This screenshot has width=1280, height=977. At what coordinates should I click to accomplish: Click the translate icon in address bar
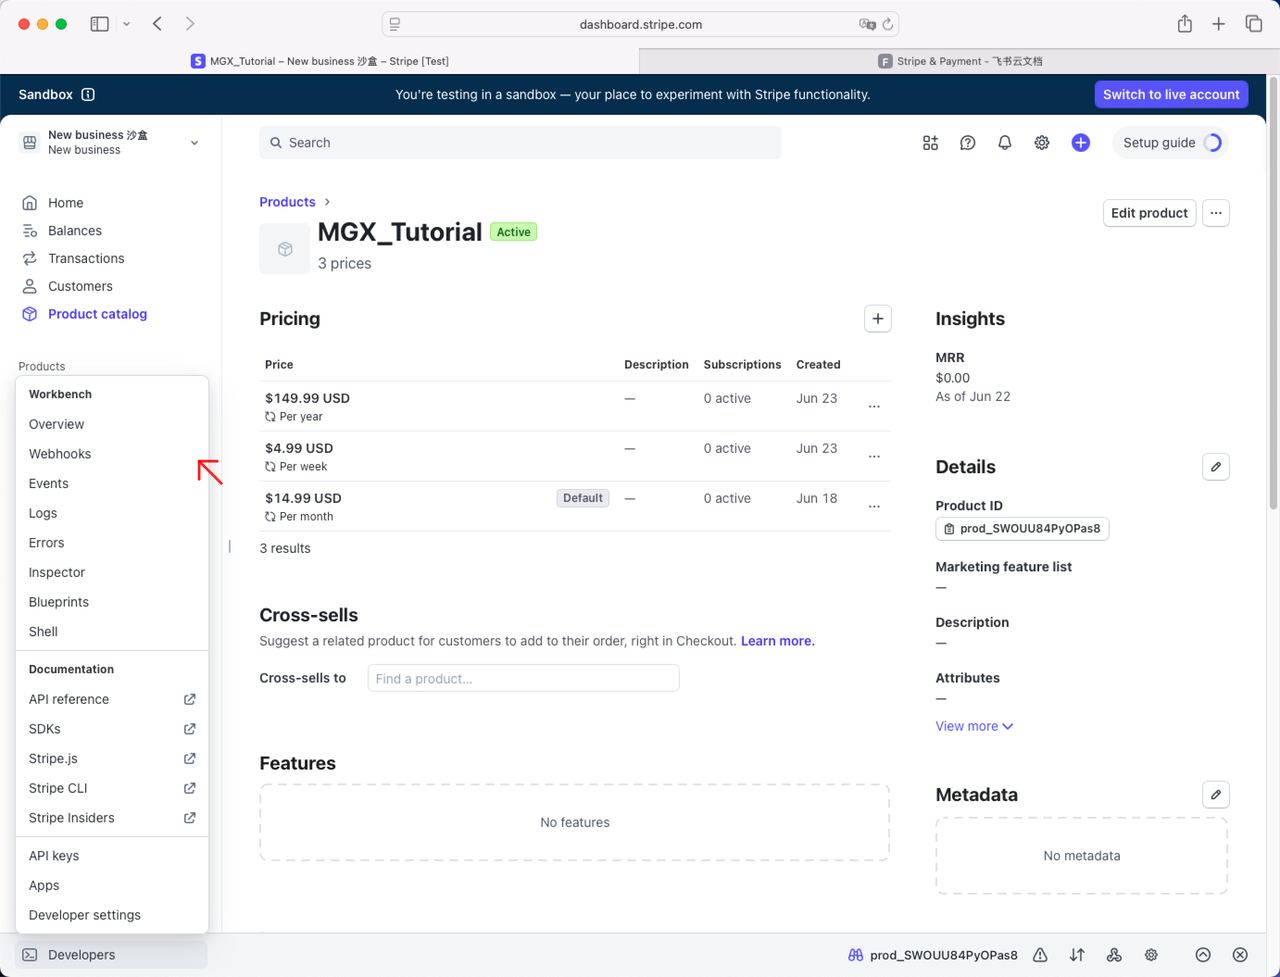(867, 24)
